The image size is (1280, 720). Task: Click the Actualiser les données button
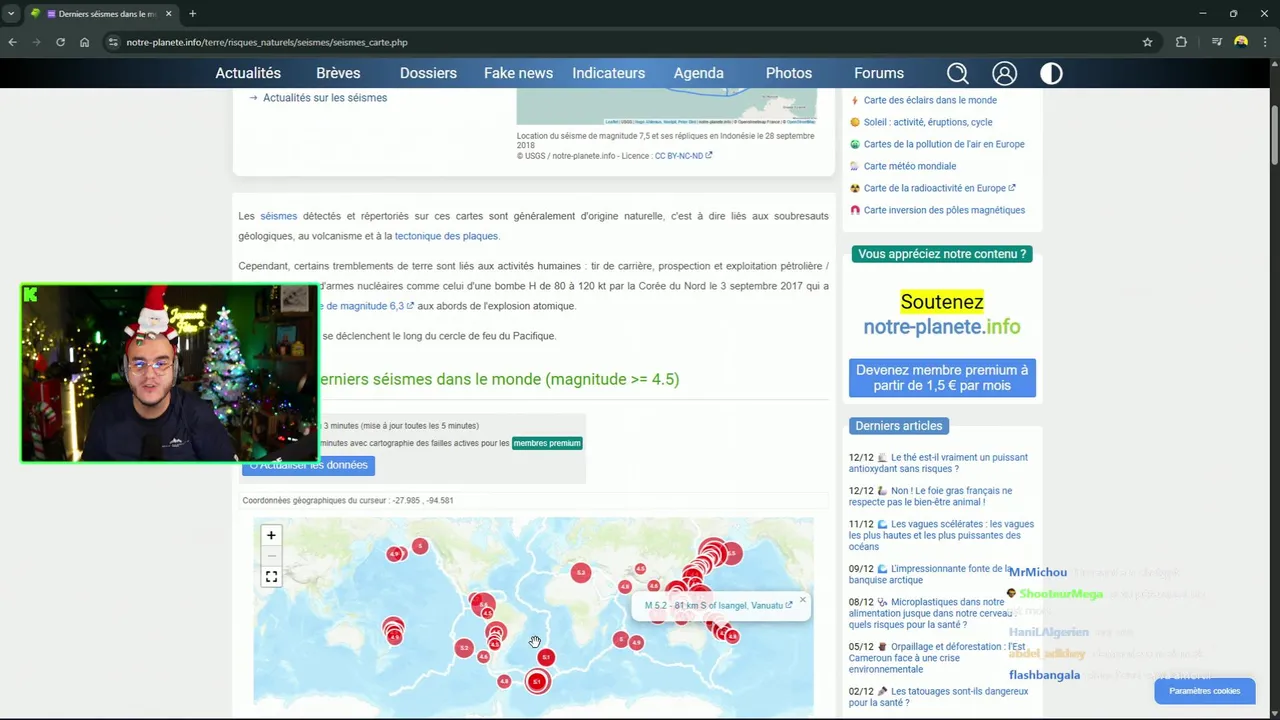coord(308,465)
